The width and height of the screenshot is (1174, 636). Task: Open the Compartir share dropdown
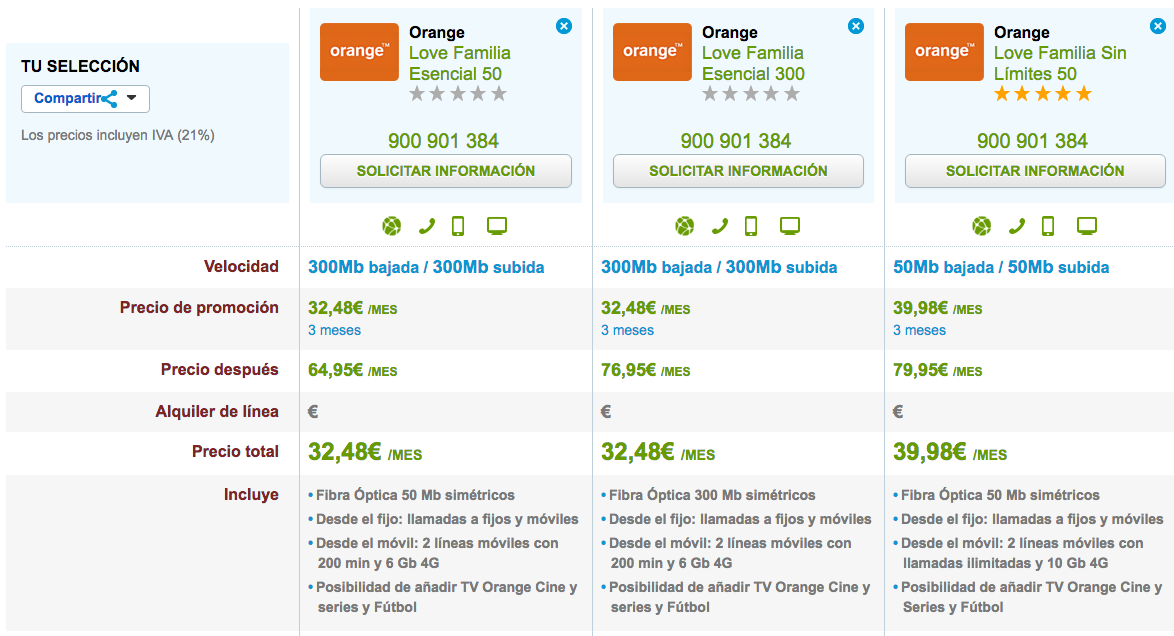(x=85, y=99)
